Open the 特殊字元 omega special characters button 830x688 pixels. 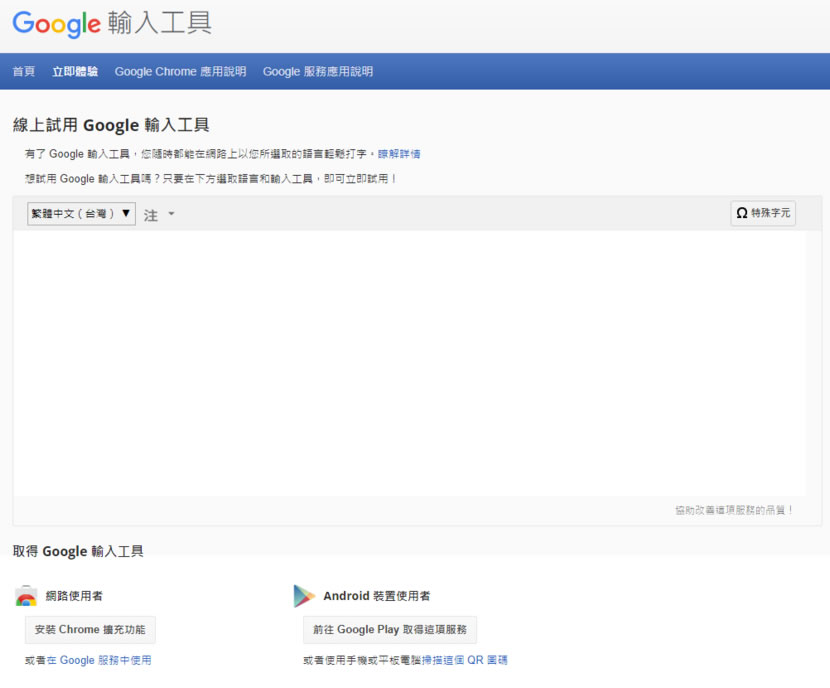tap(763, 213)
